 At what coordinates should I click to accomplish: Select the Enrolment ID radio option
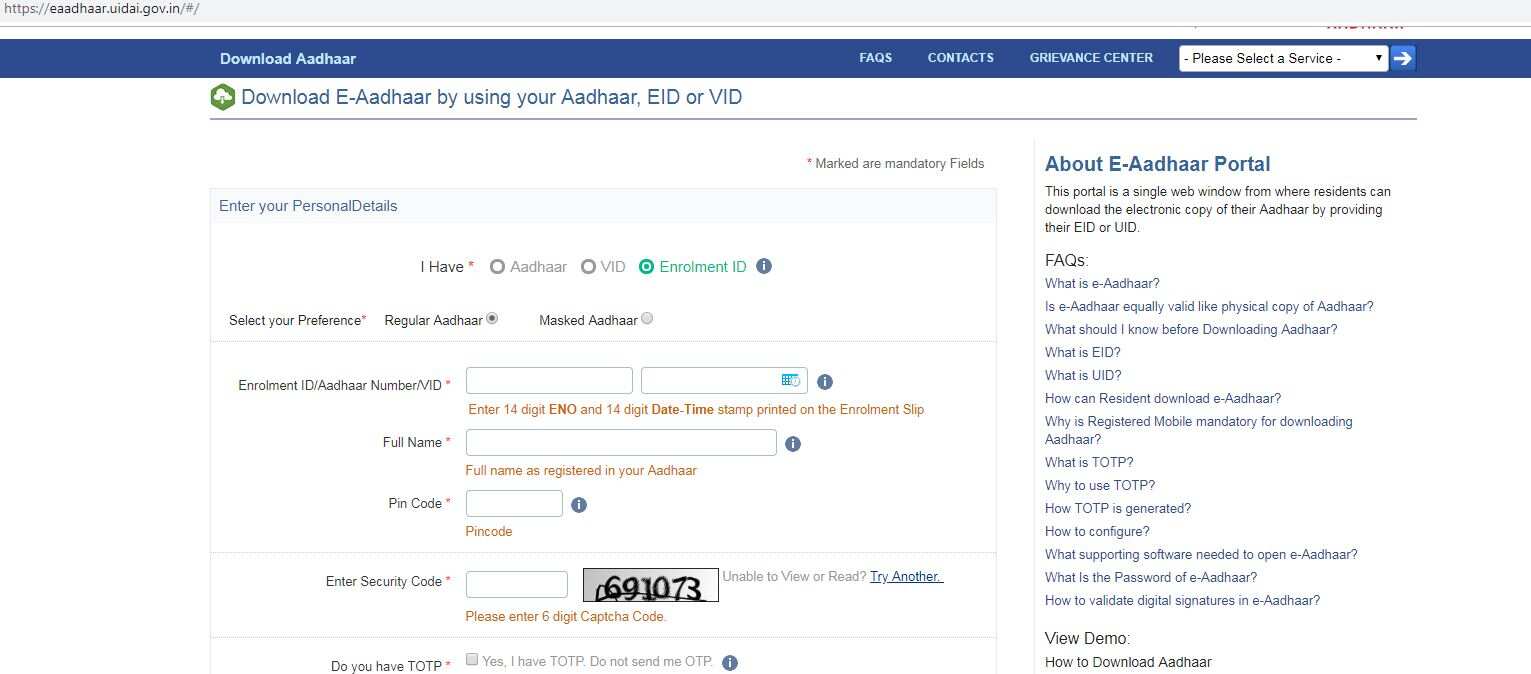(647, 267)
